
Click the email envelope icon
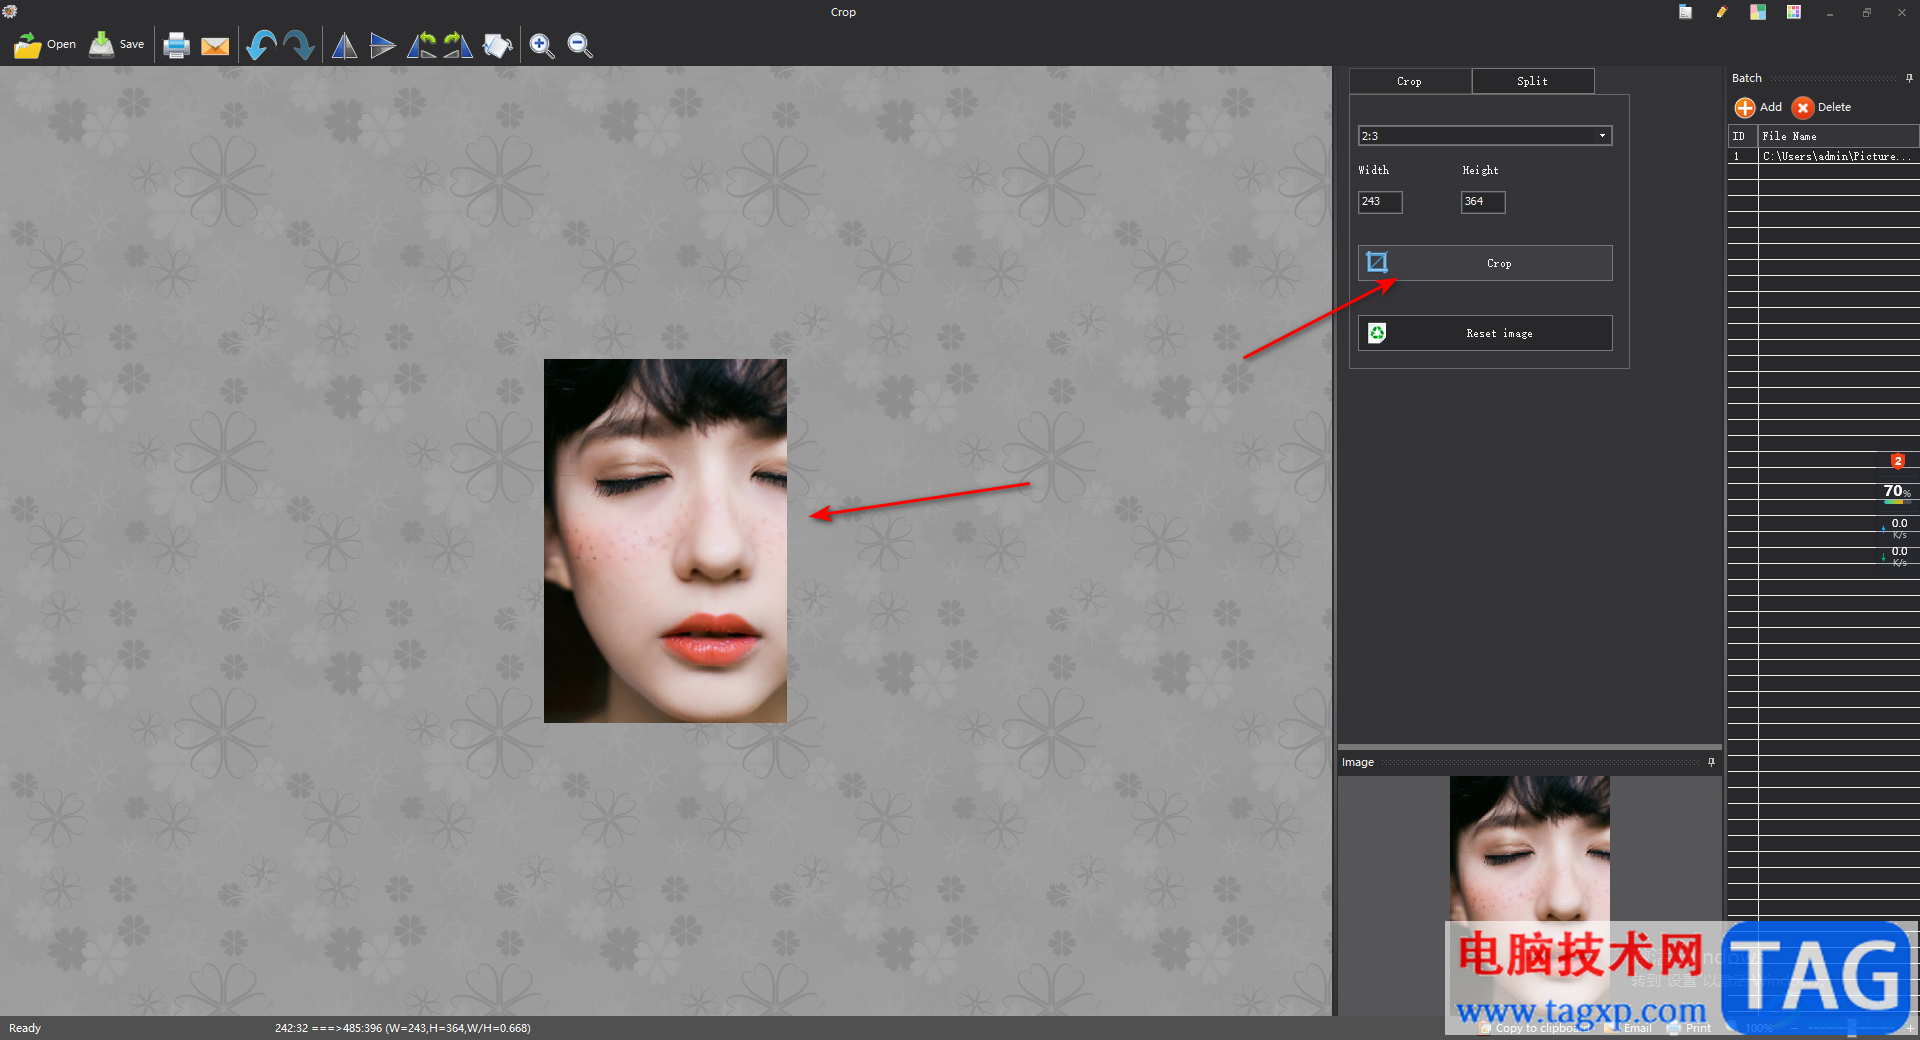(x=215, y=46)
